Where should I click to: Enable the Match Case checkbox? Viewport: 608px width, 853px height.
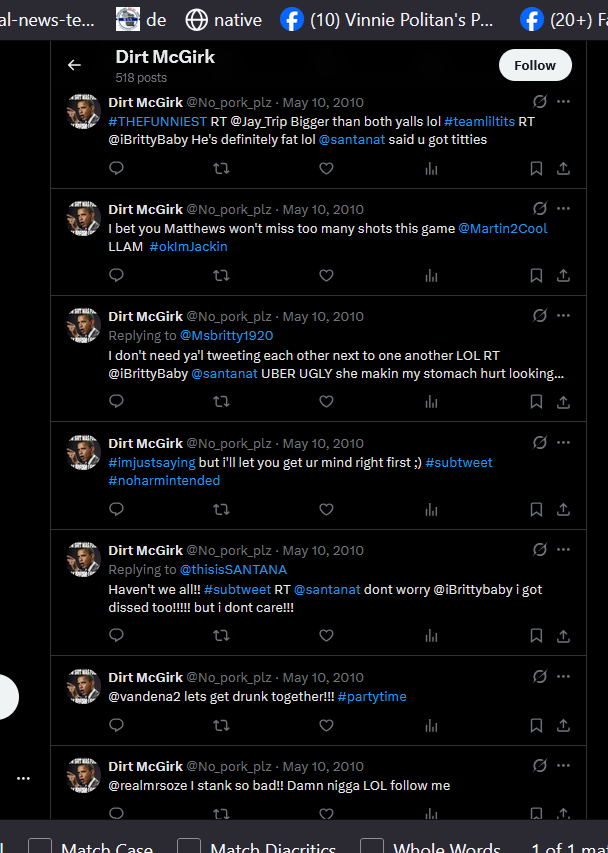[40, 848]
